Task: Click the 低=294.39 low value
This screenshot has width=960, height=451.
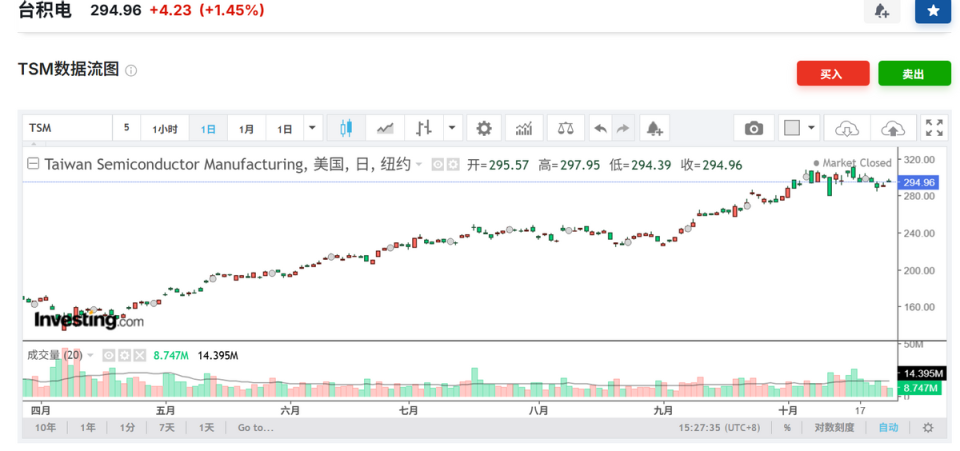Action: 640,165
